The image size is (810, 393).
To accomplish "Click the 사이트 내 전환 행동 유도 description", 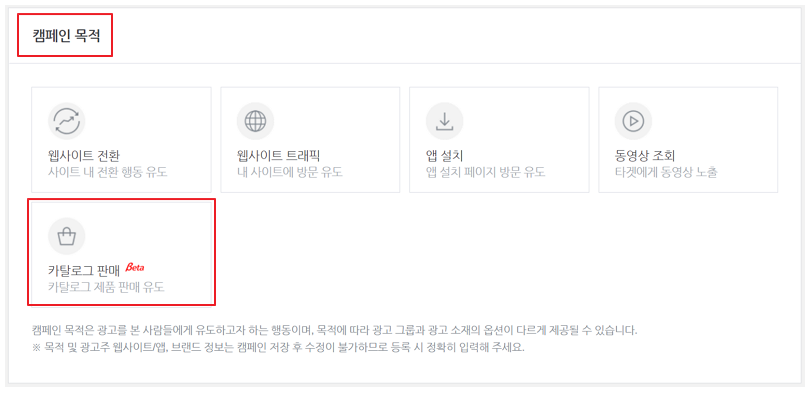I will pos(107,172).
